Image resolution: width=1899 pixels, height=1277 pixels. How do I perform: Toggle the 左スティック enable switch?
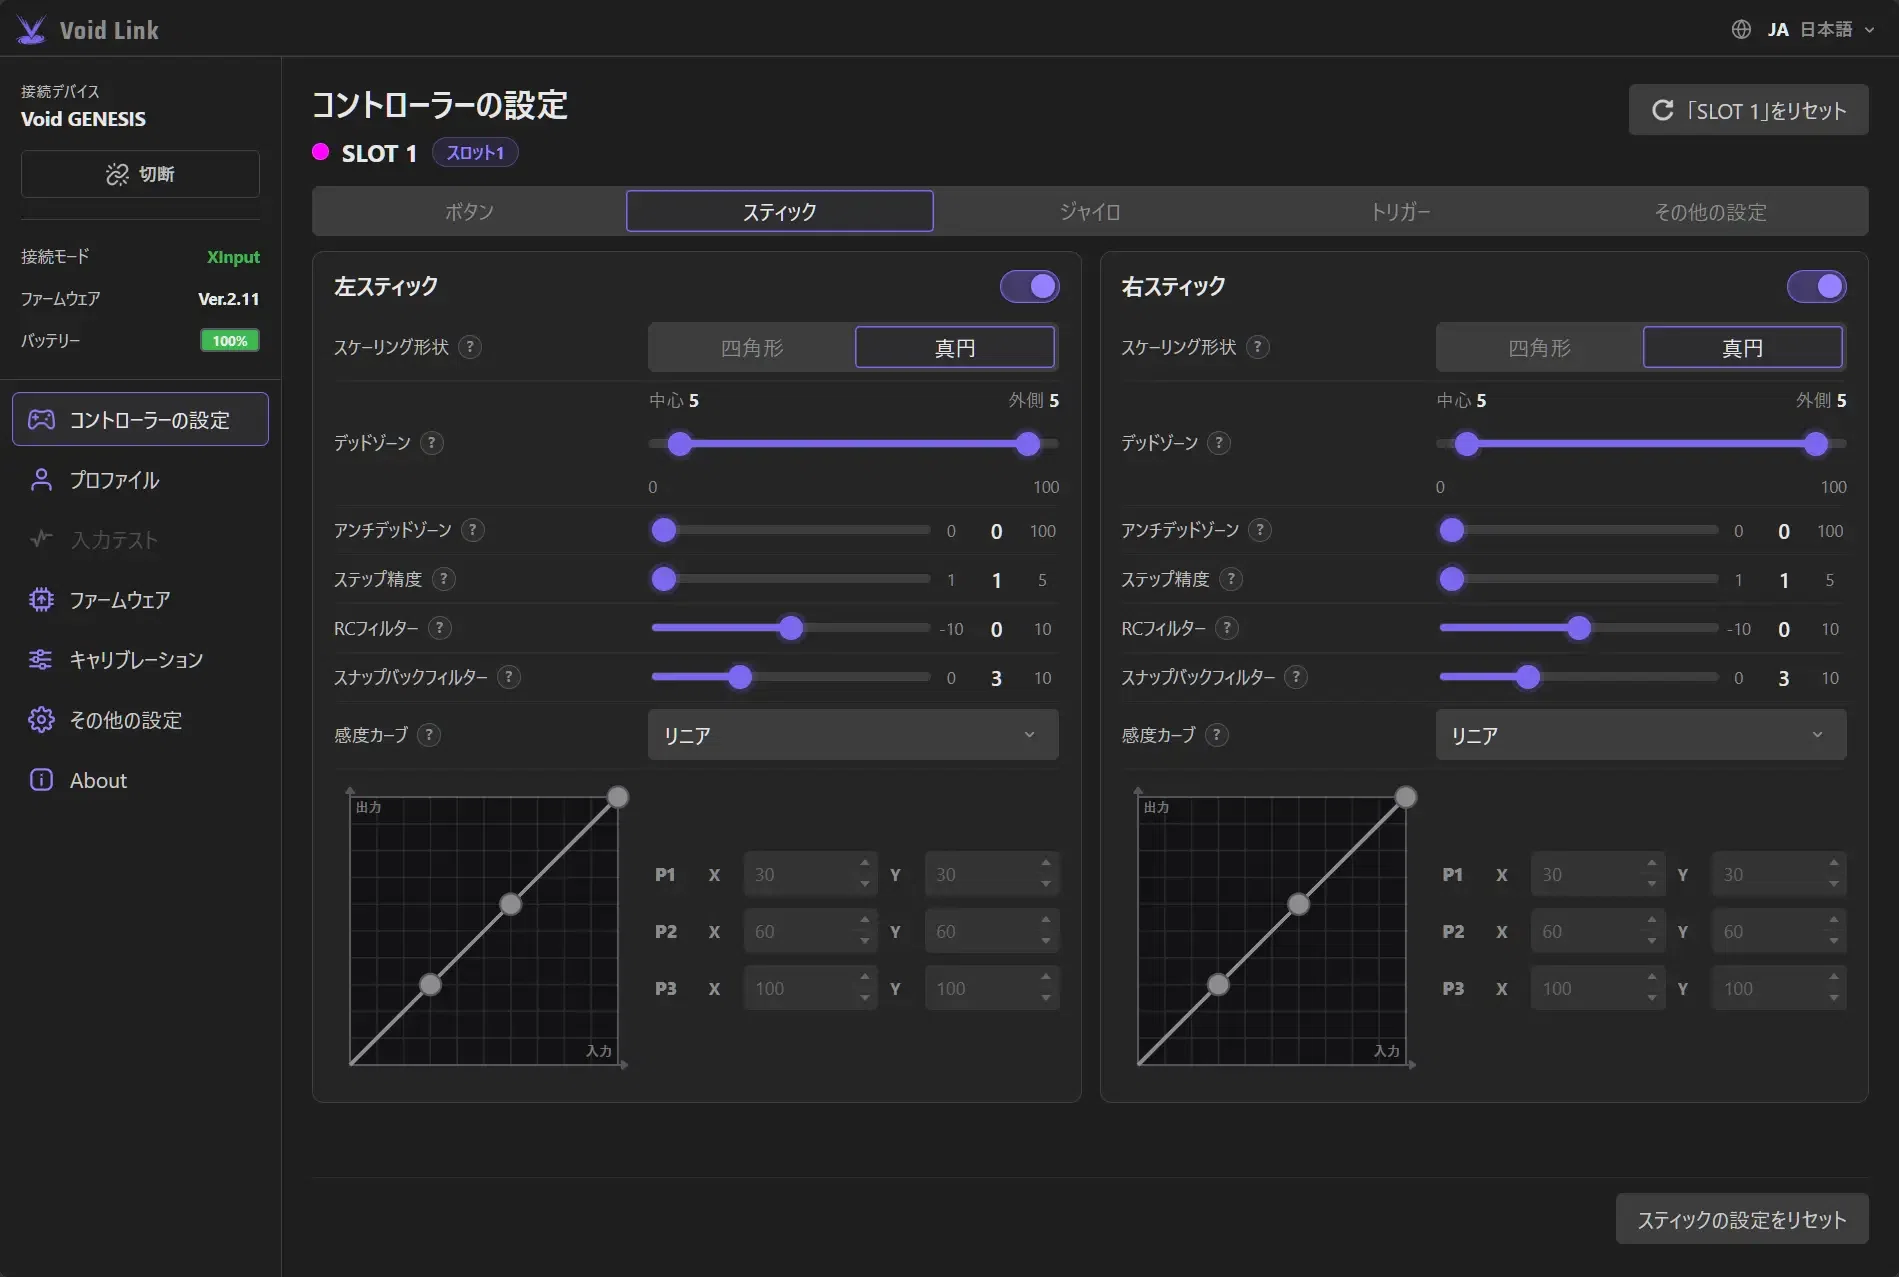[x=1029, y=287]
